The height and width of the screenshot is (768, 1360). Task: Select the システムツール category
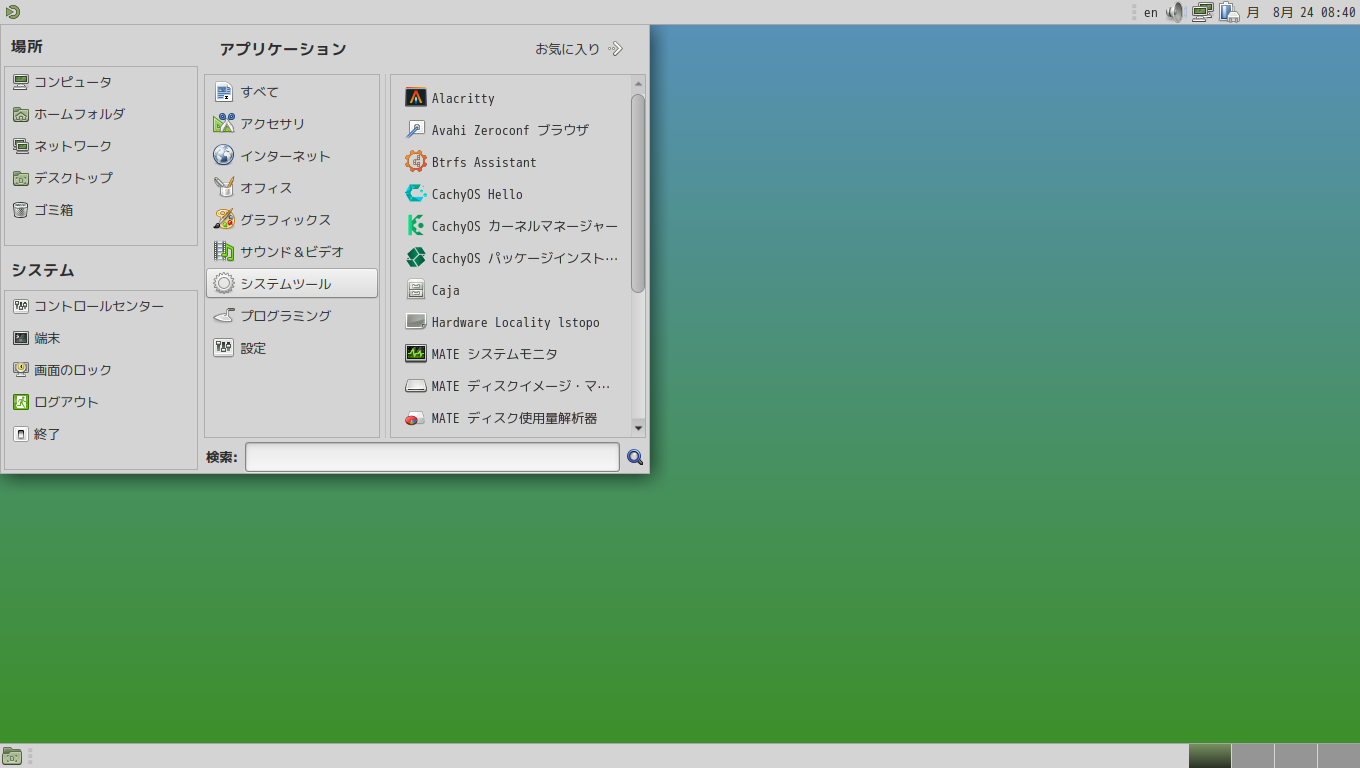coord(292,283)
